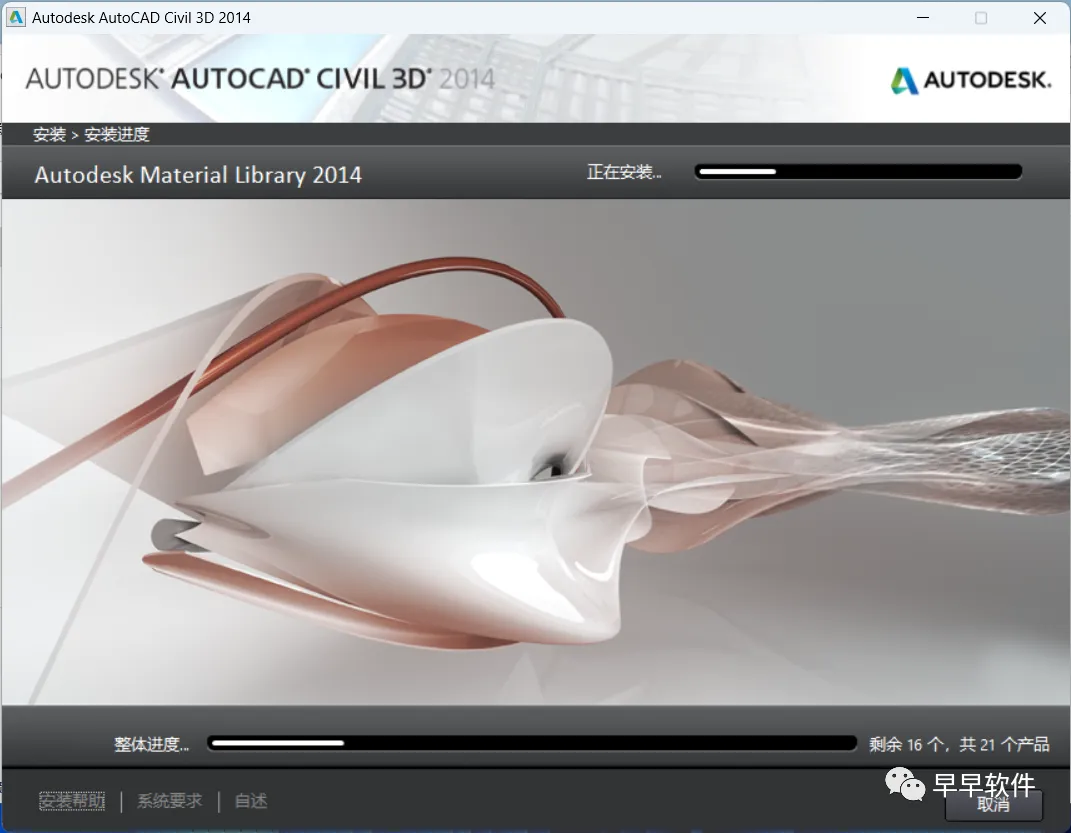Click the window title text in the title bar
The width and height of the screenshot is (1071, 833).
coord(141,18)
